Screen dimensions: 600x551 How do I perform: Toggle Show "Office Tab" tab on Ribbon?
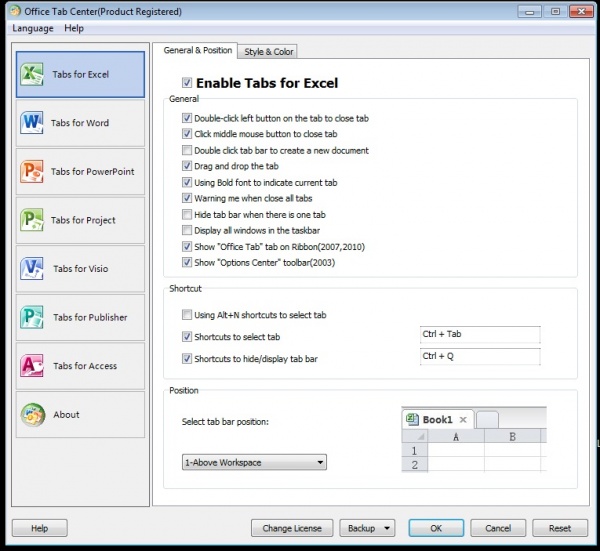click(x=187, y=246)
